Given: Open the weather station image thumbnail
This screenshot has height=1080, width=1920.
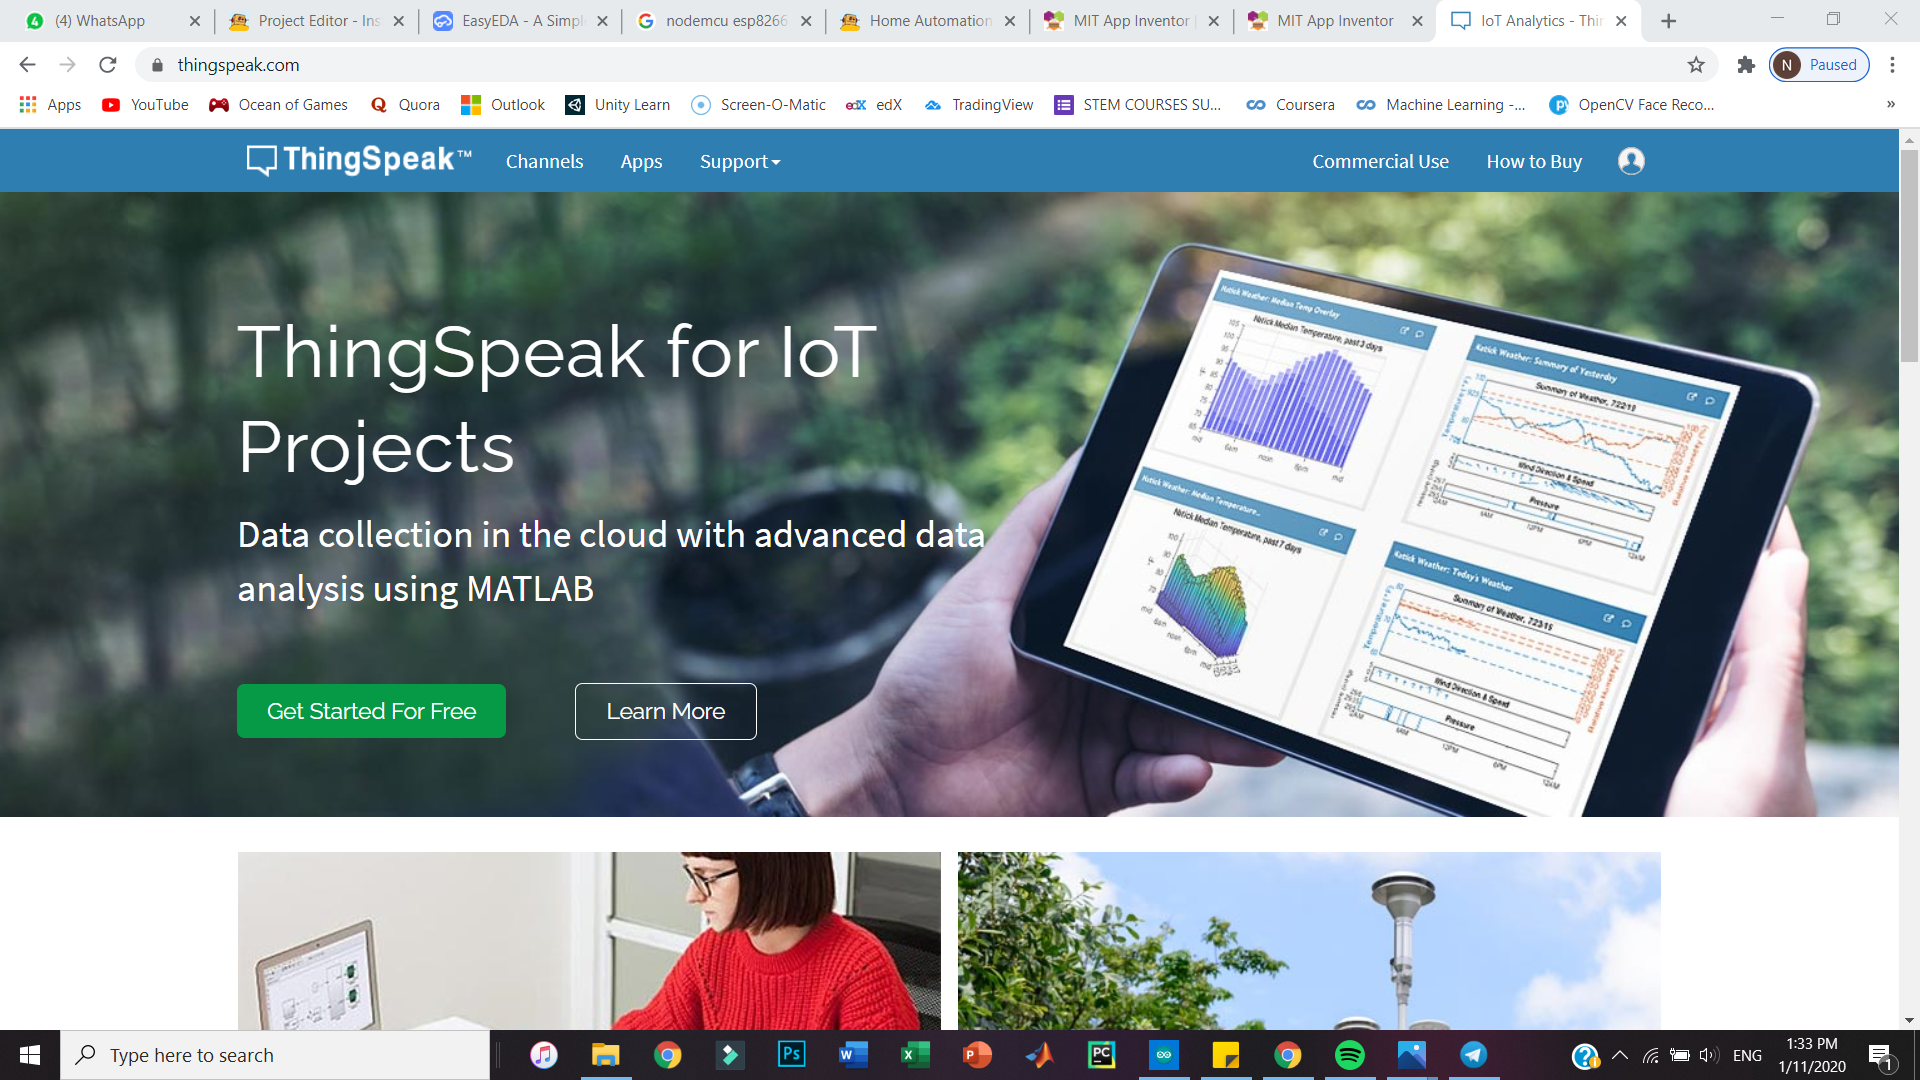Looking at the screenshot, I should [x=1309, y=941].
